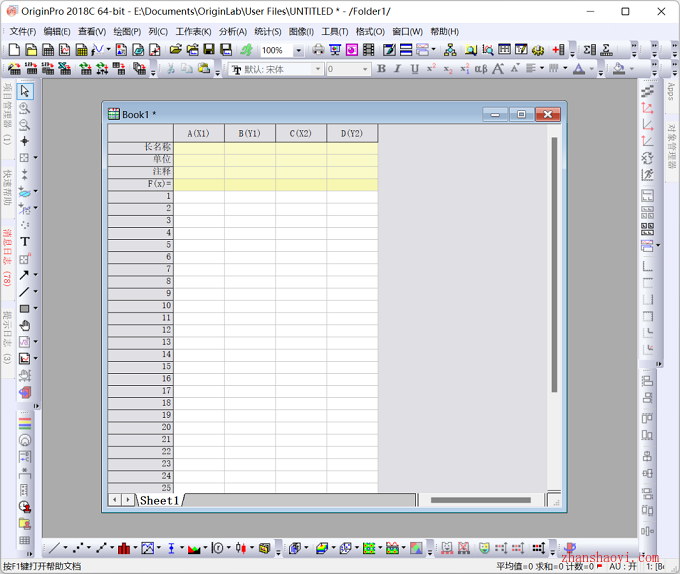Open the zoom 100% dropdown
Screen dimensions: 680x574
298,50
